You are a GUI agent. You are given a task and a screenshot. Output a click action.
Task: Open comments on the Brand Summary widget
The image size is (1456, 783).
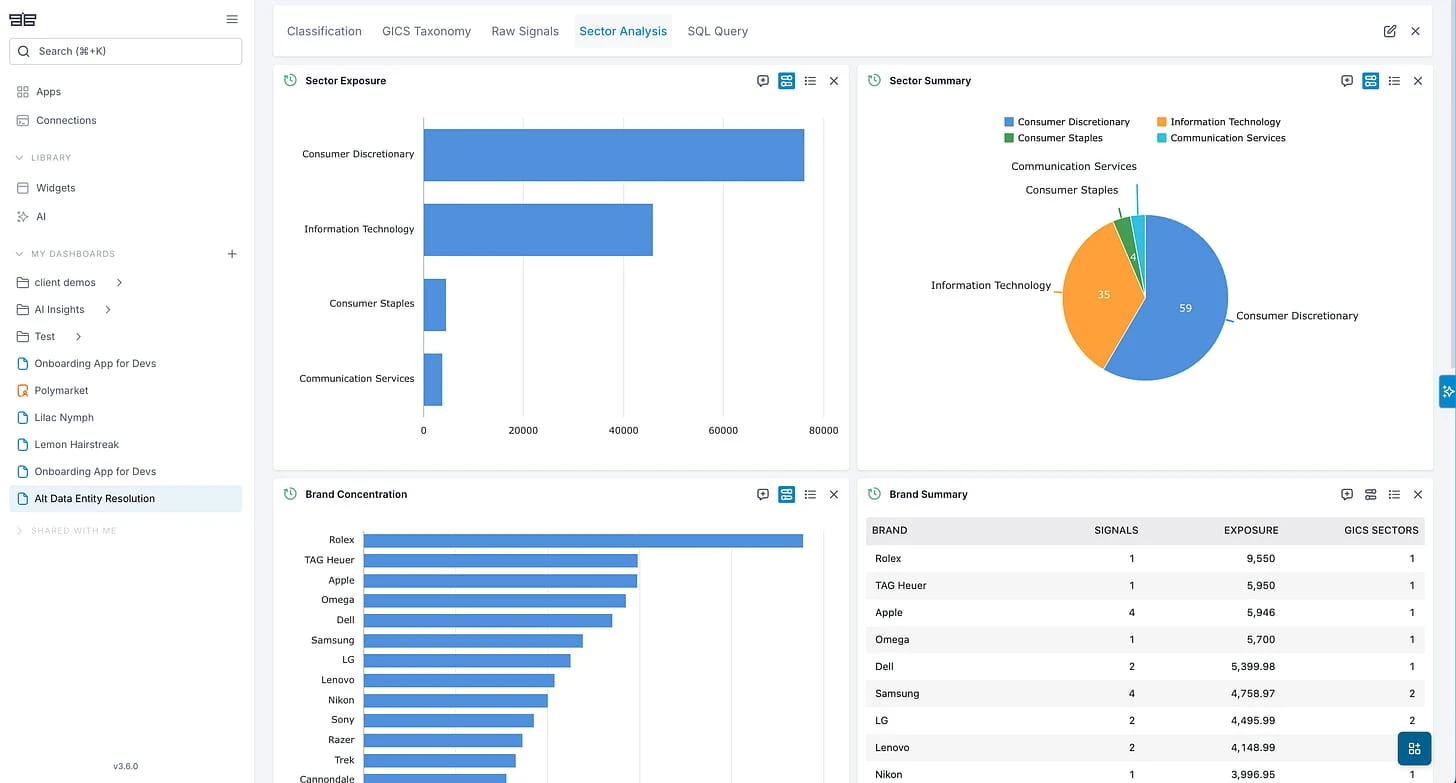tap(1346, 494)
